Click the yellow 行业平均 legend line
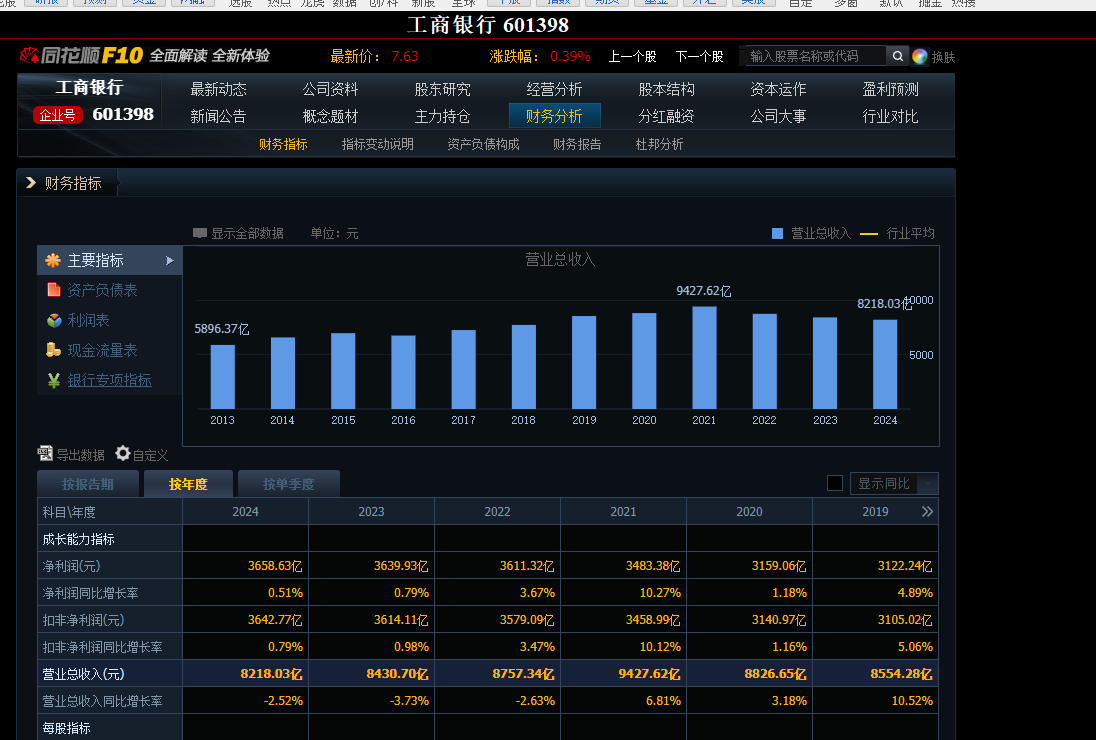 (869, 234)
